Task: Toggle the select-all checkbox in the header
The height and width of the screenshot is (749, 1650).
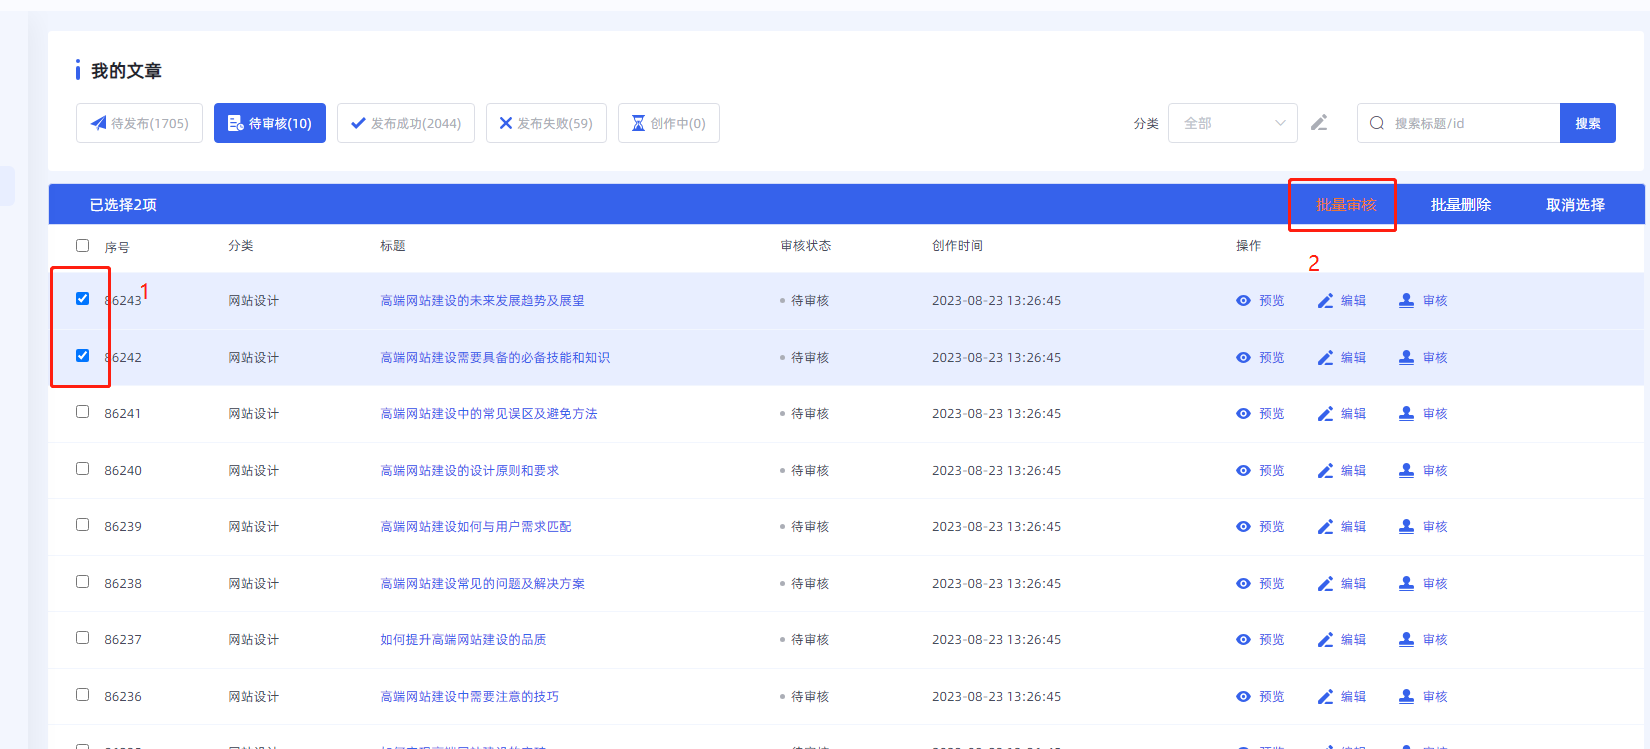Action: (x=82, y=246)
